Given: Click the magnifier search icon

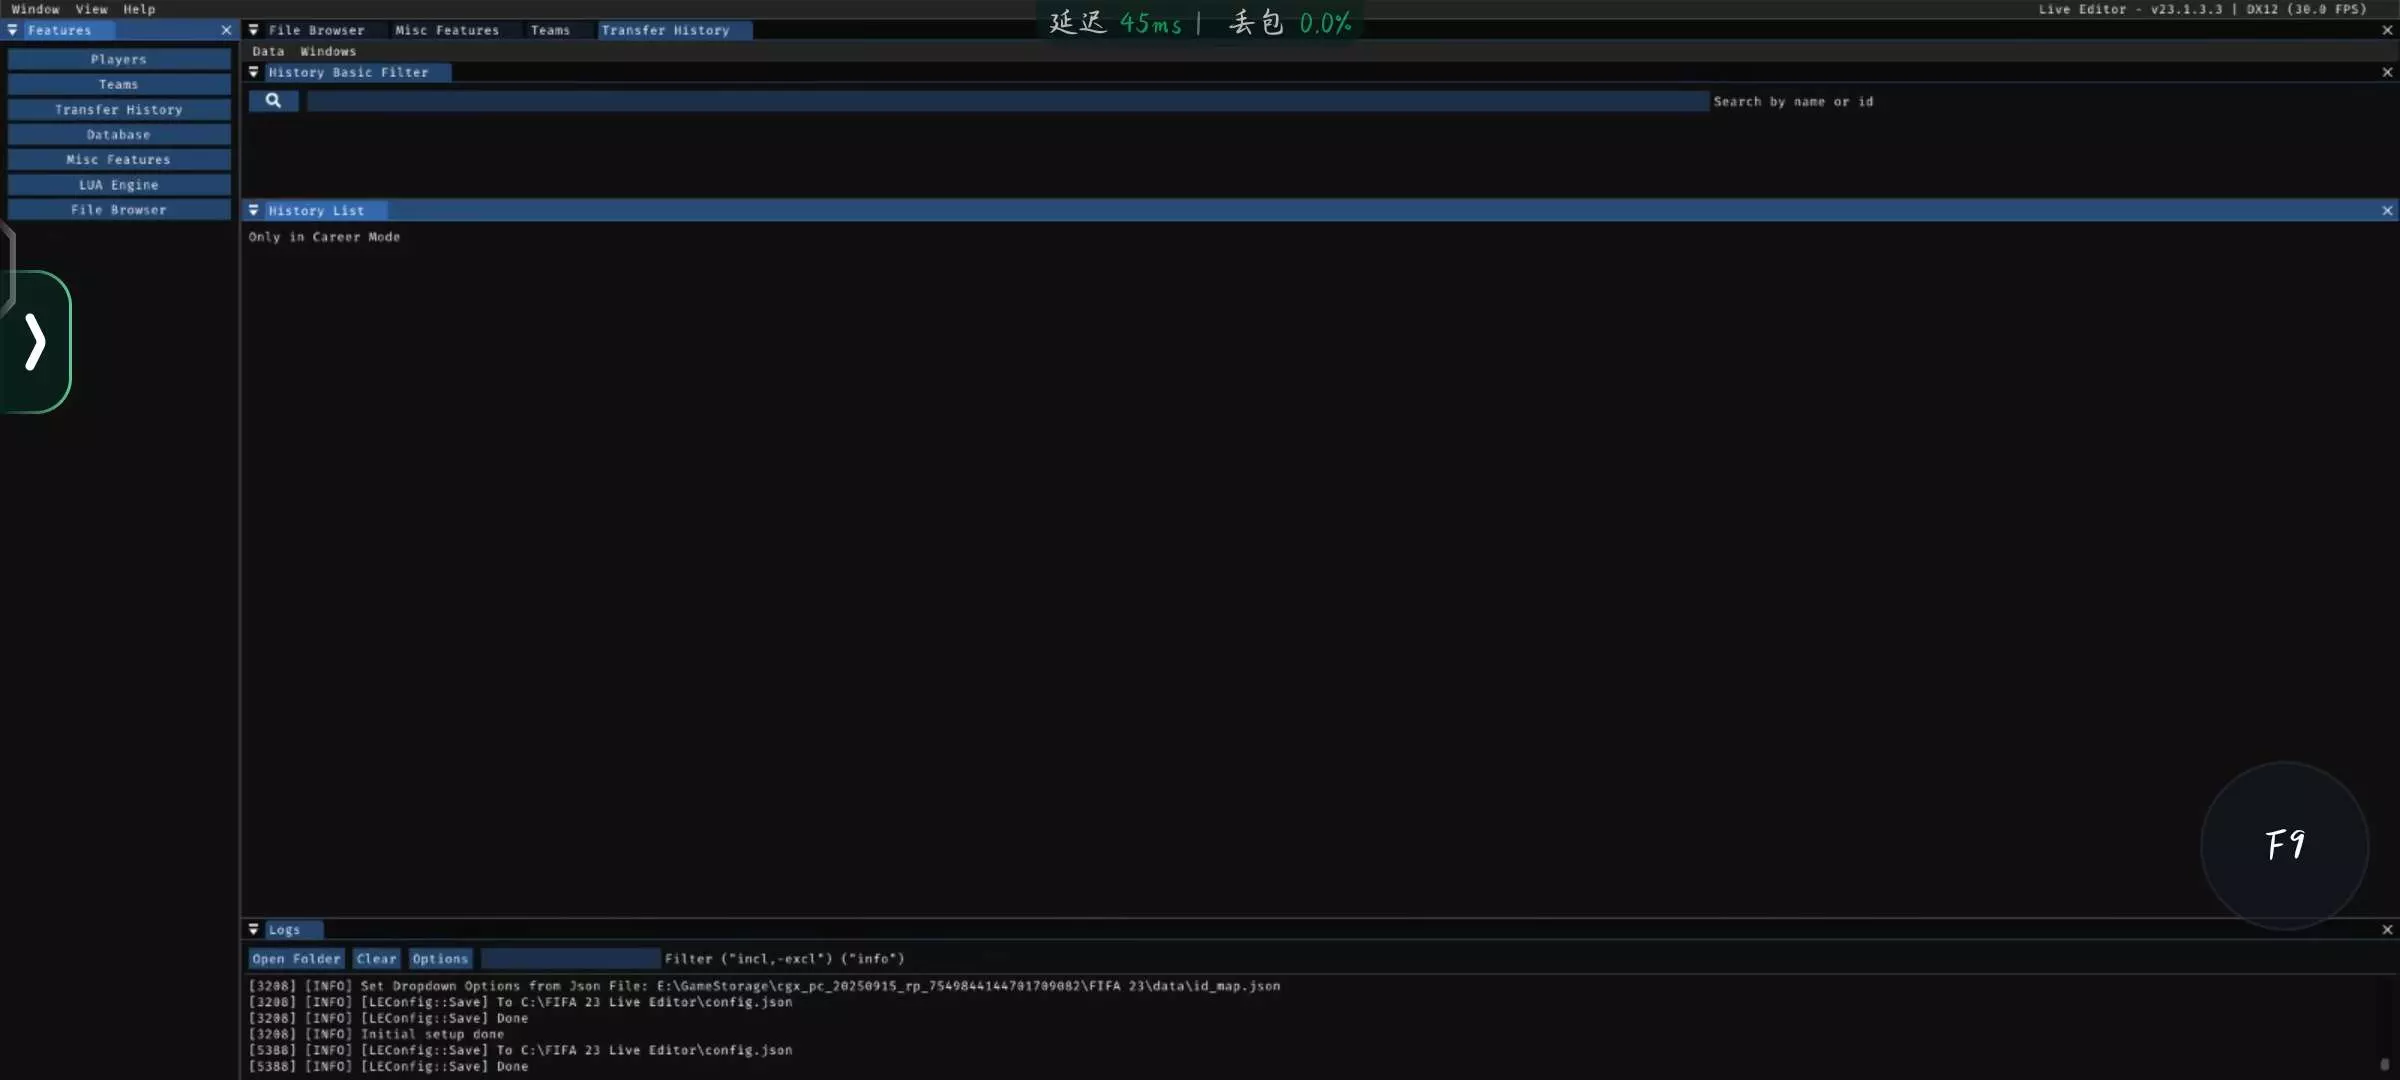Looking at the screenshot, I should pyautogui.click(x=273, y=101).
